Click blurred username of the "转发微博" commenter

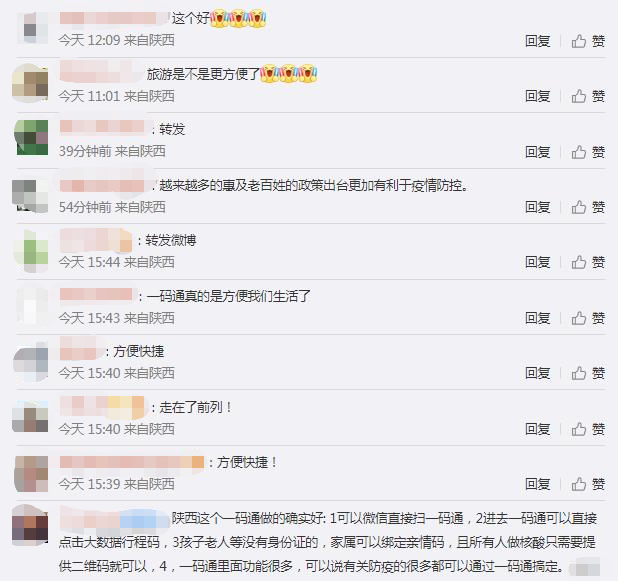point(96,240)
